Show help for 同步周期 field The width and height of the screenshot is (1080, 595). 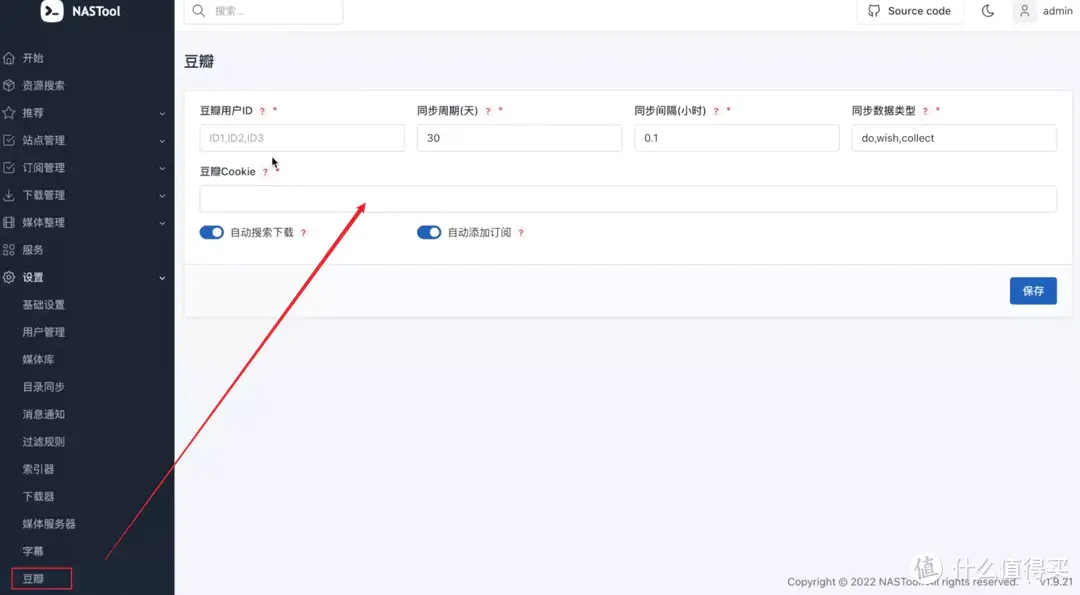tap(488, 111)
